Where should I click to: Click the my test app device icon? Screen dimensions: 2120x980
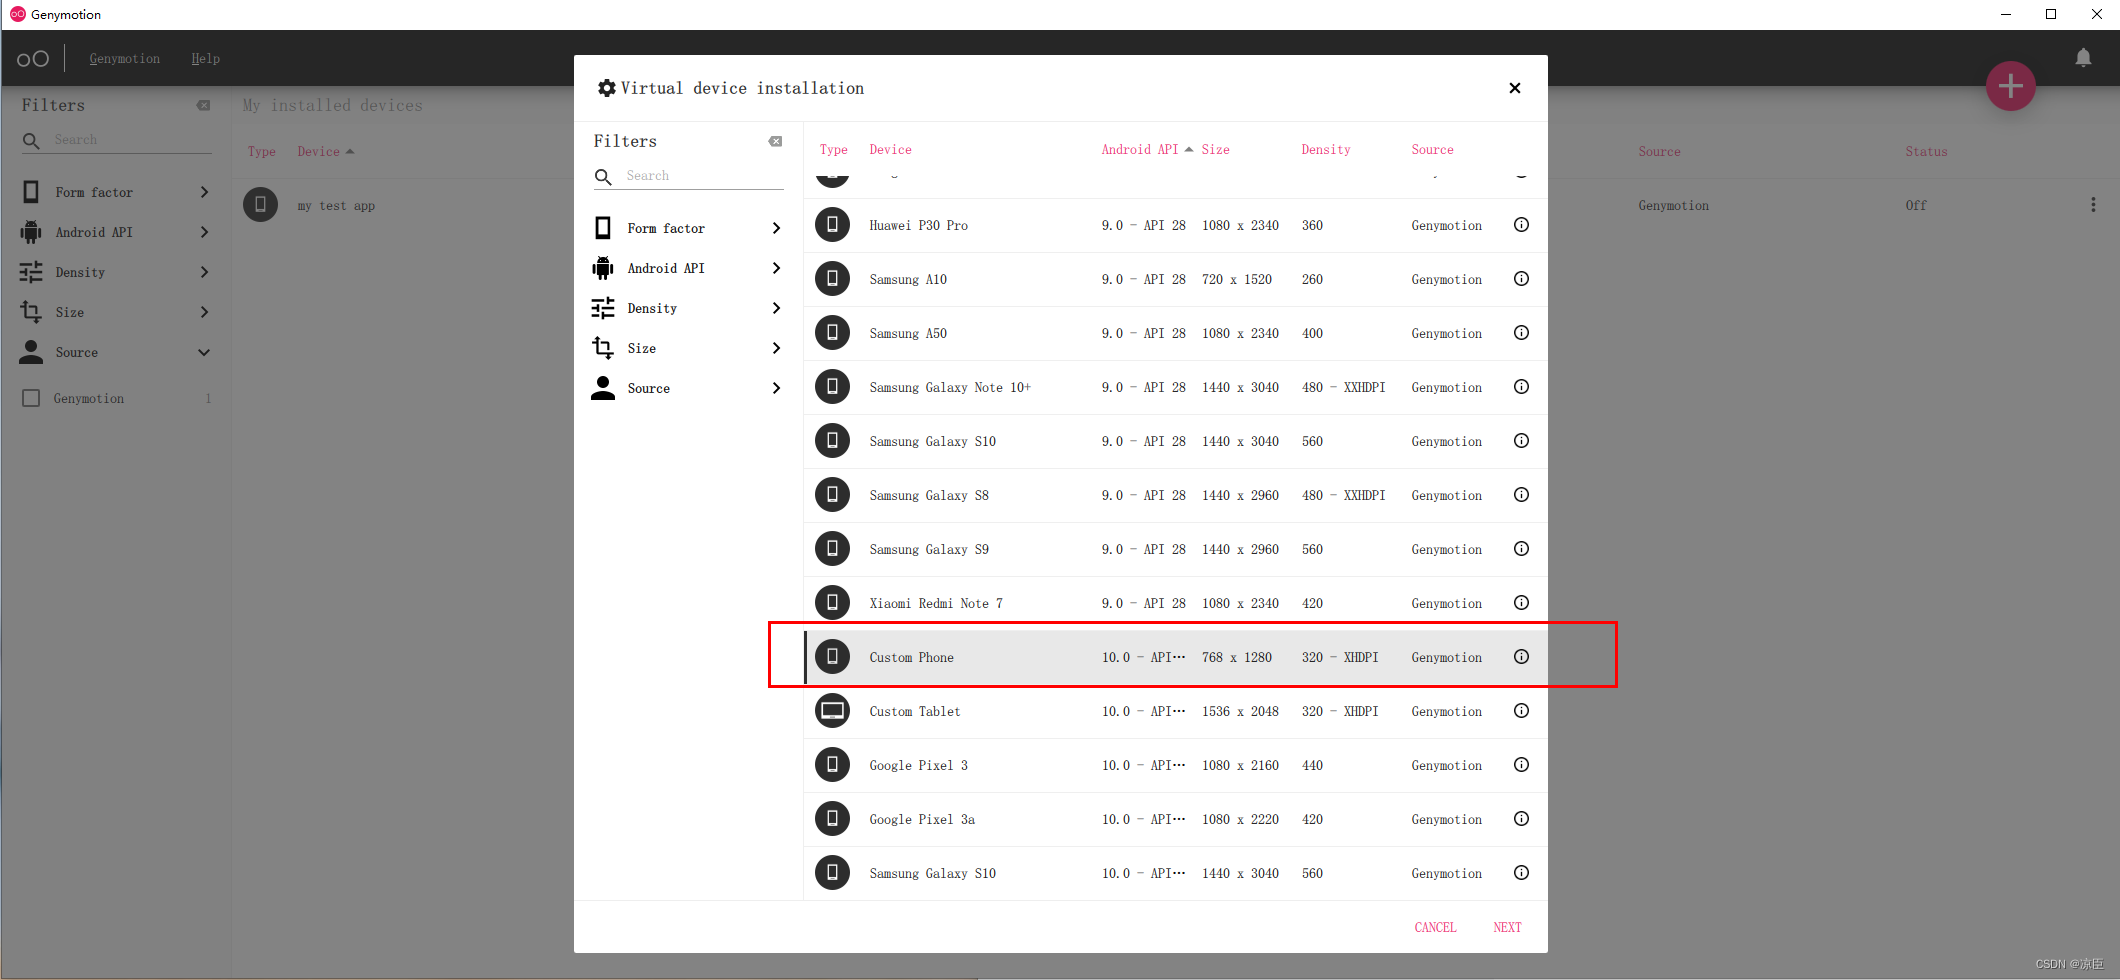(x=260, y=205)
